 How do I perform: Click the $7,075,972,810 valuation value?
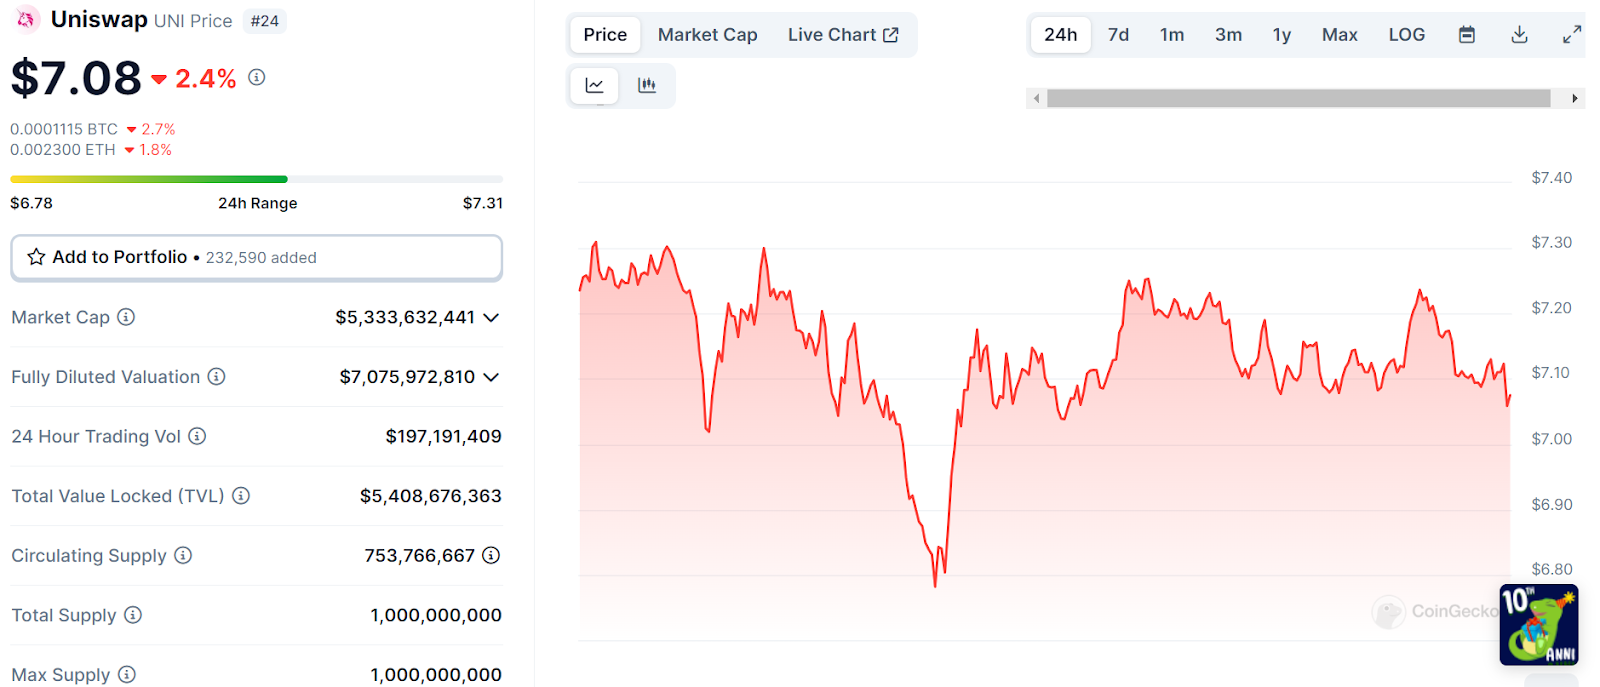[407, 377]
